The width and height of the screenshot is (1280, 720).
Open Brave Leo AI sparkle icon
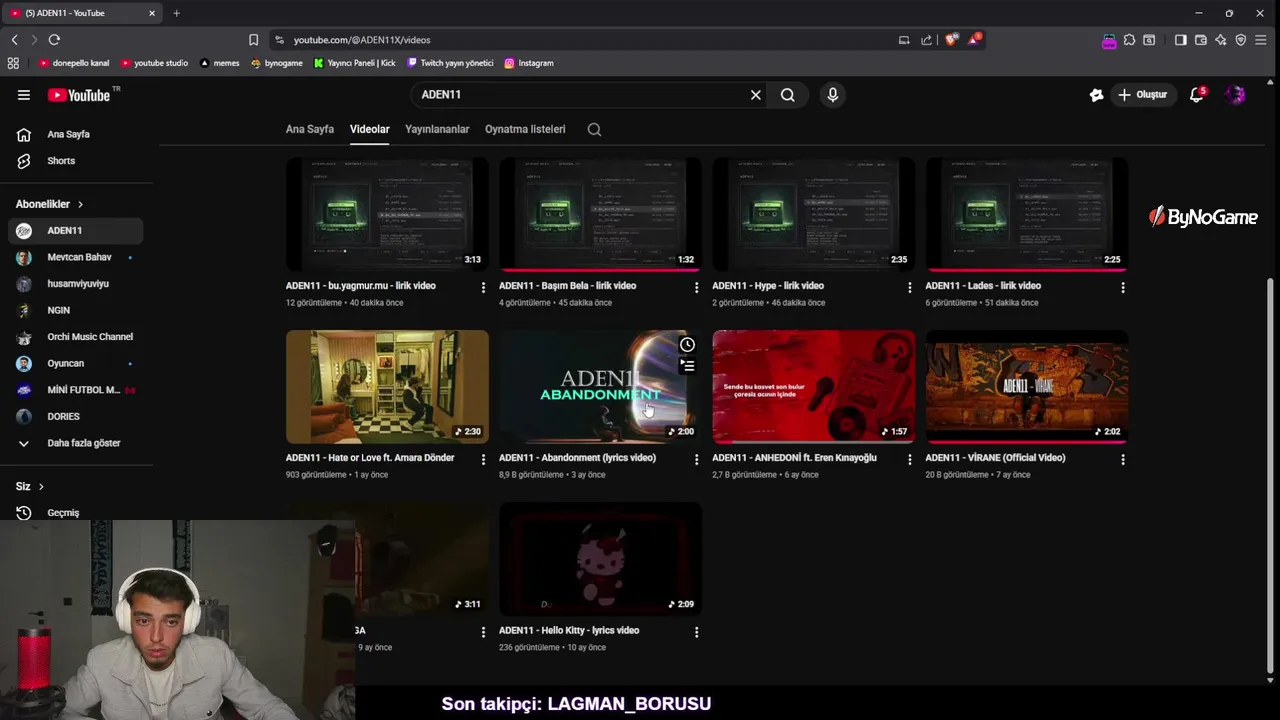tap(1221, 40)
